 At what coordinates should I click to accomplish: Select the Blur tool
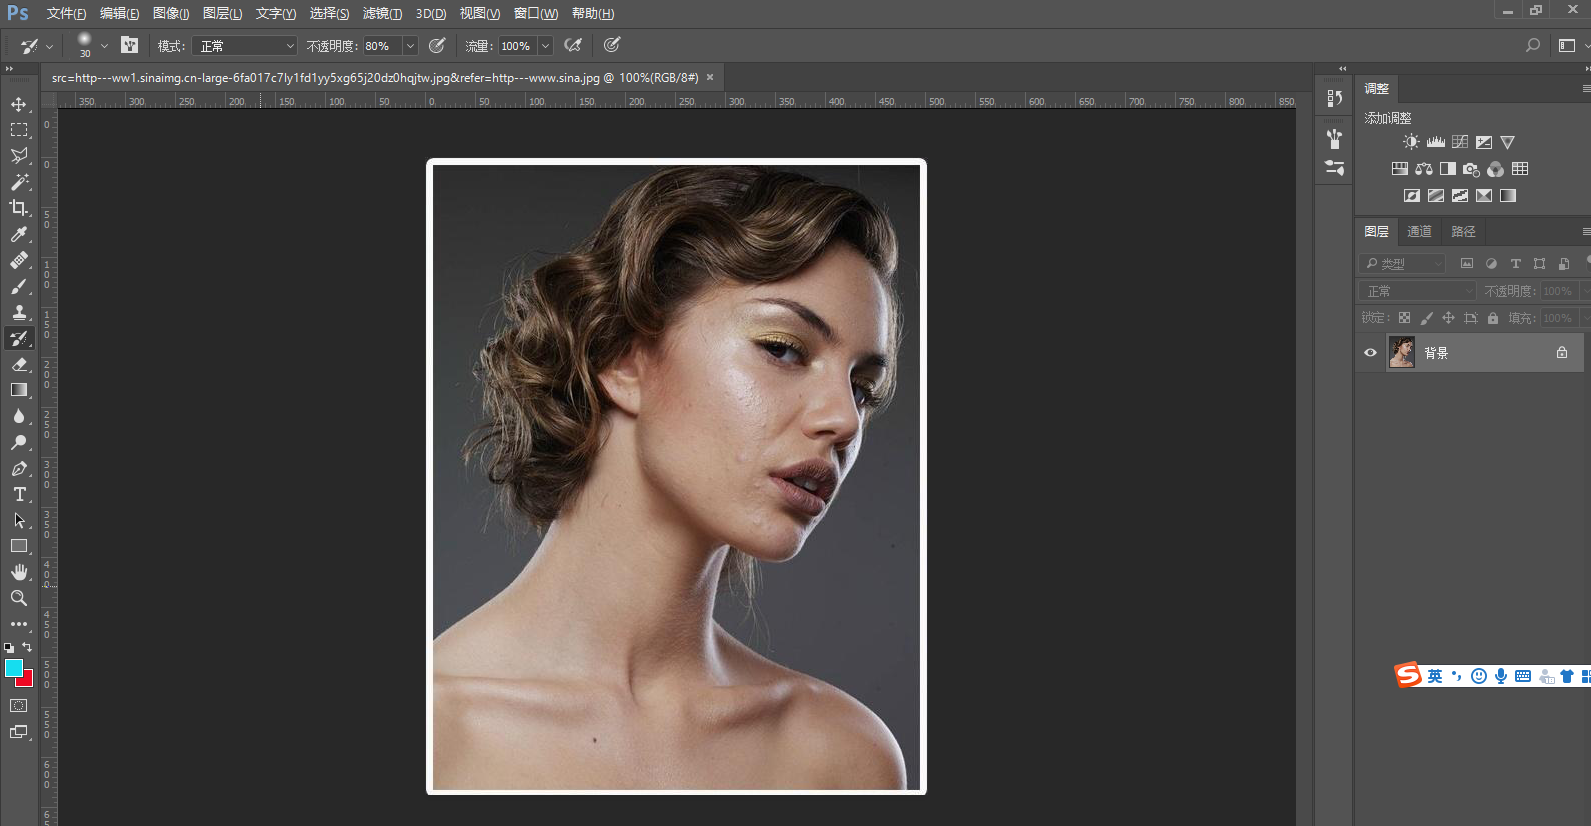(19, 416)
